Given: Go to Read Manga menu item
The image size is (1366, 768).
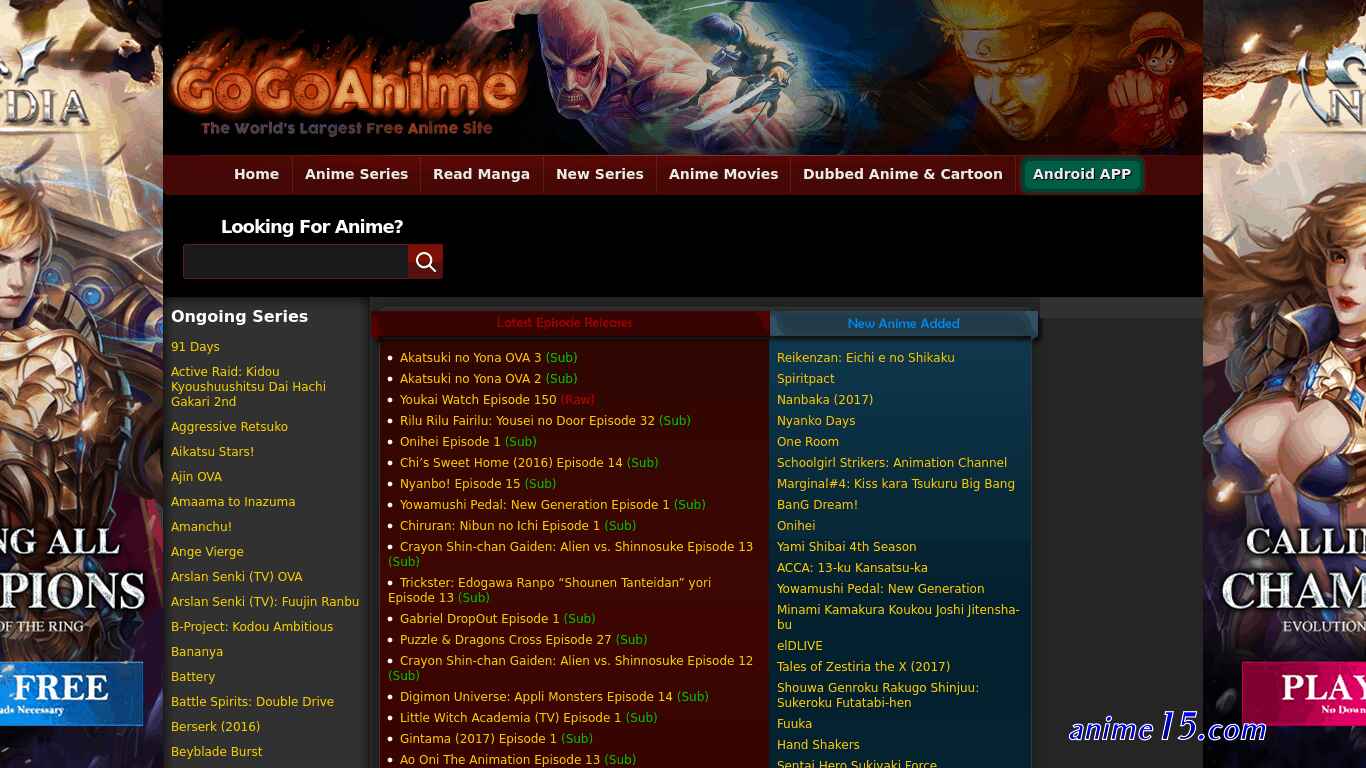Looking at the screenshot, I should click(x=481, y=174).
